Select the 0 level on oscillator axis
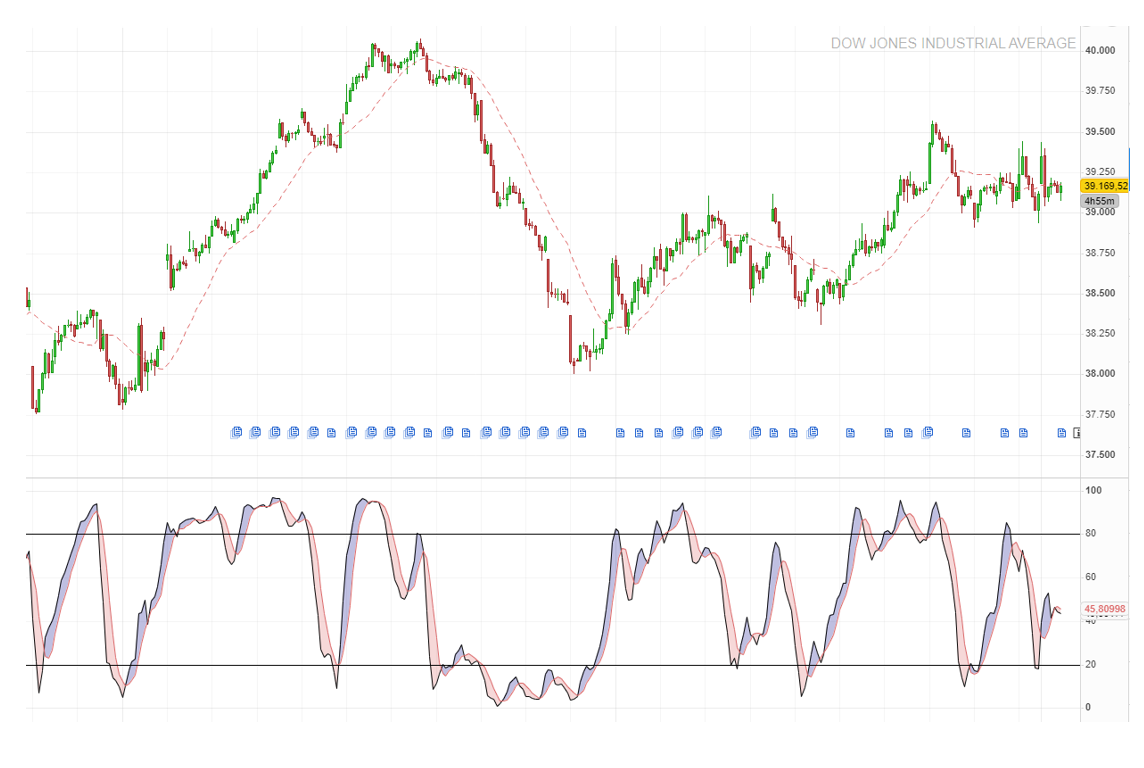This screenshot has width=1144, height=768. 1088,708
